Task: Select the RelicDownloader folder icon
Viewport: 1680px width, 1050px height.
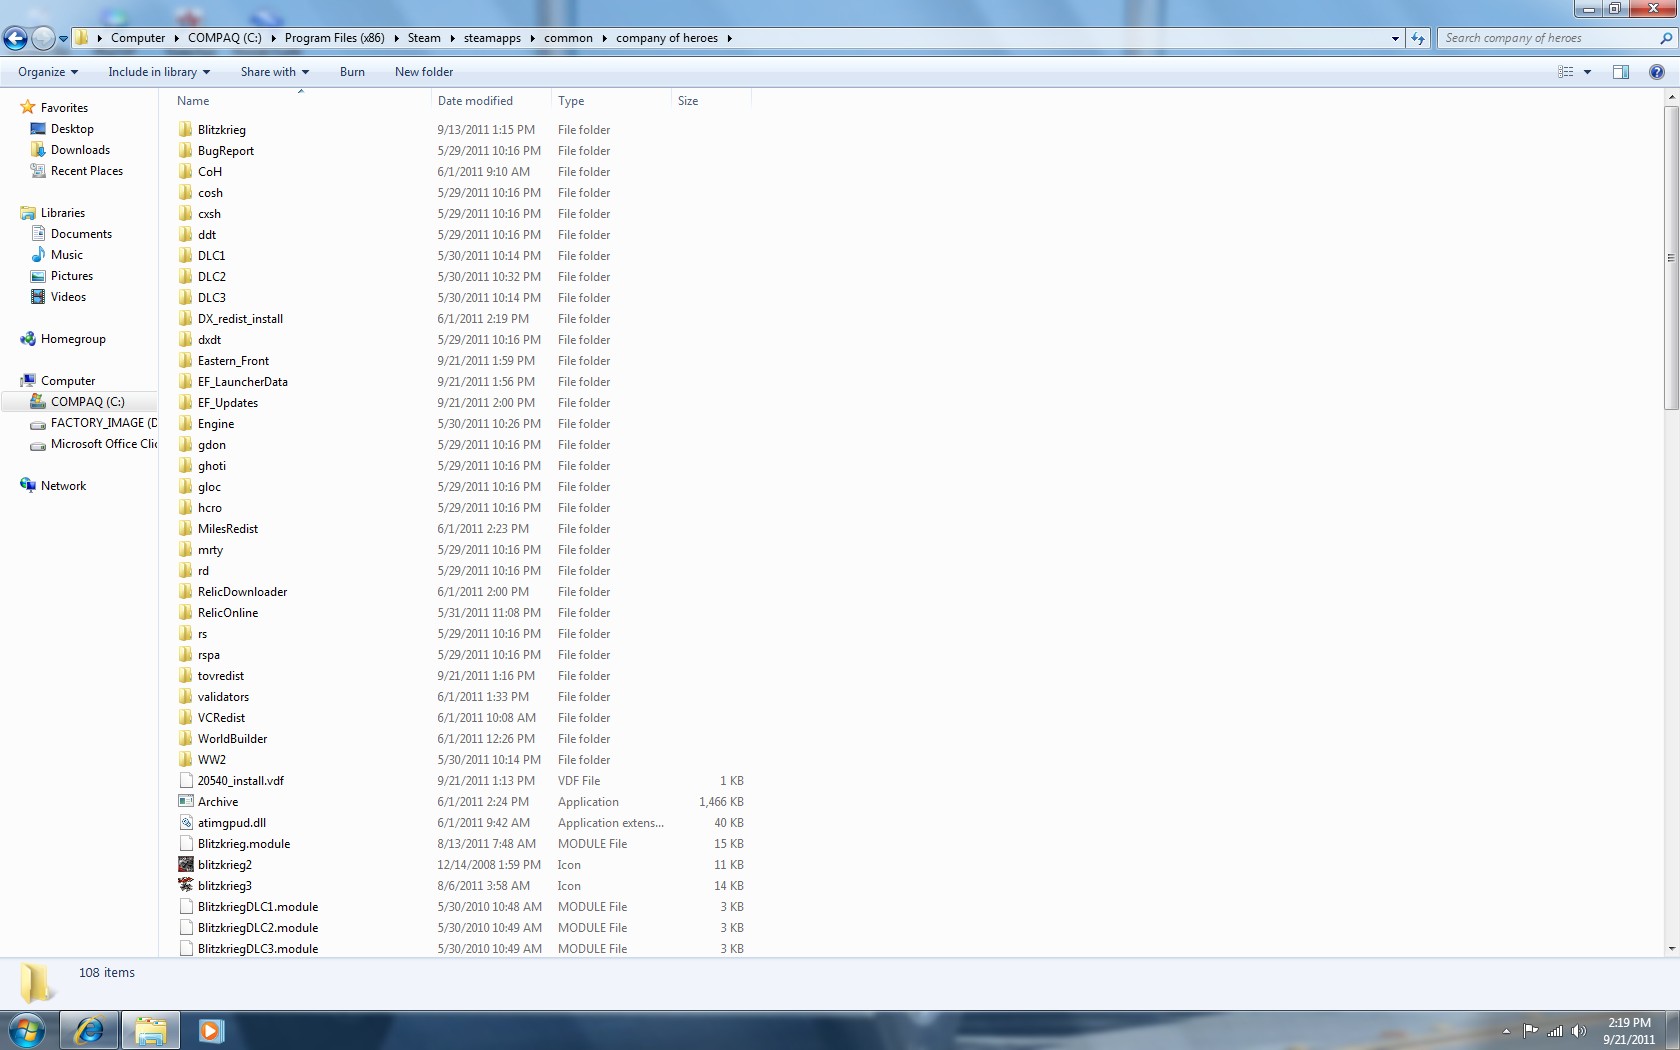Action: coord(186,591)
